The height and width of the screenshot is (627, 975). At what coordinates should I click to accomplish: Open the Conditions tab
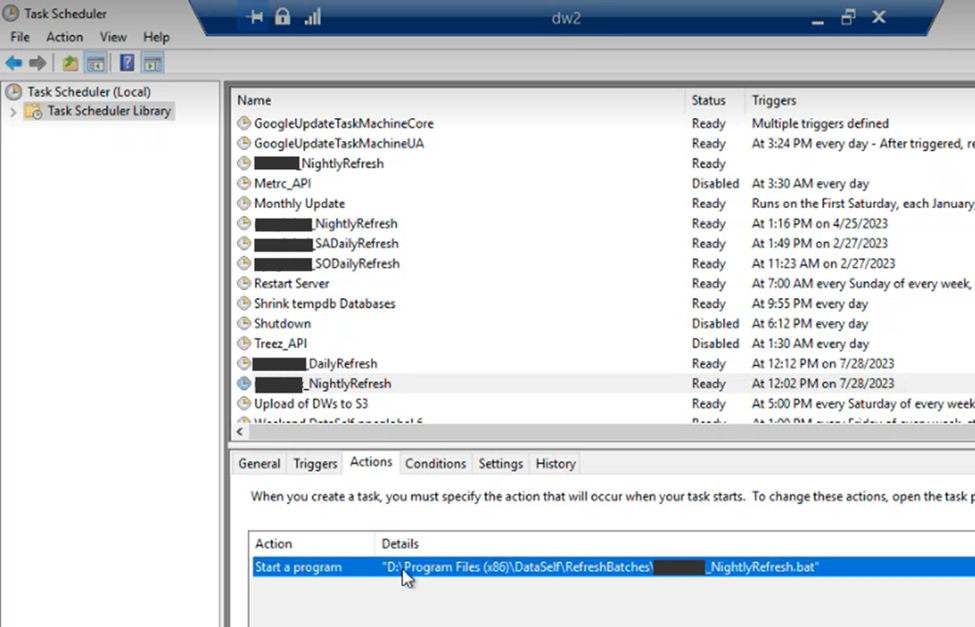(x=435, y=464)
